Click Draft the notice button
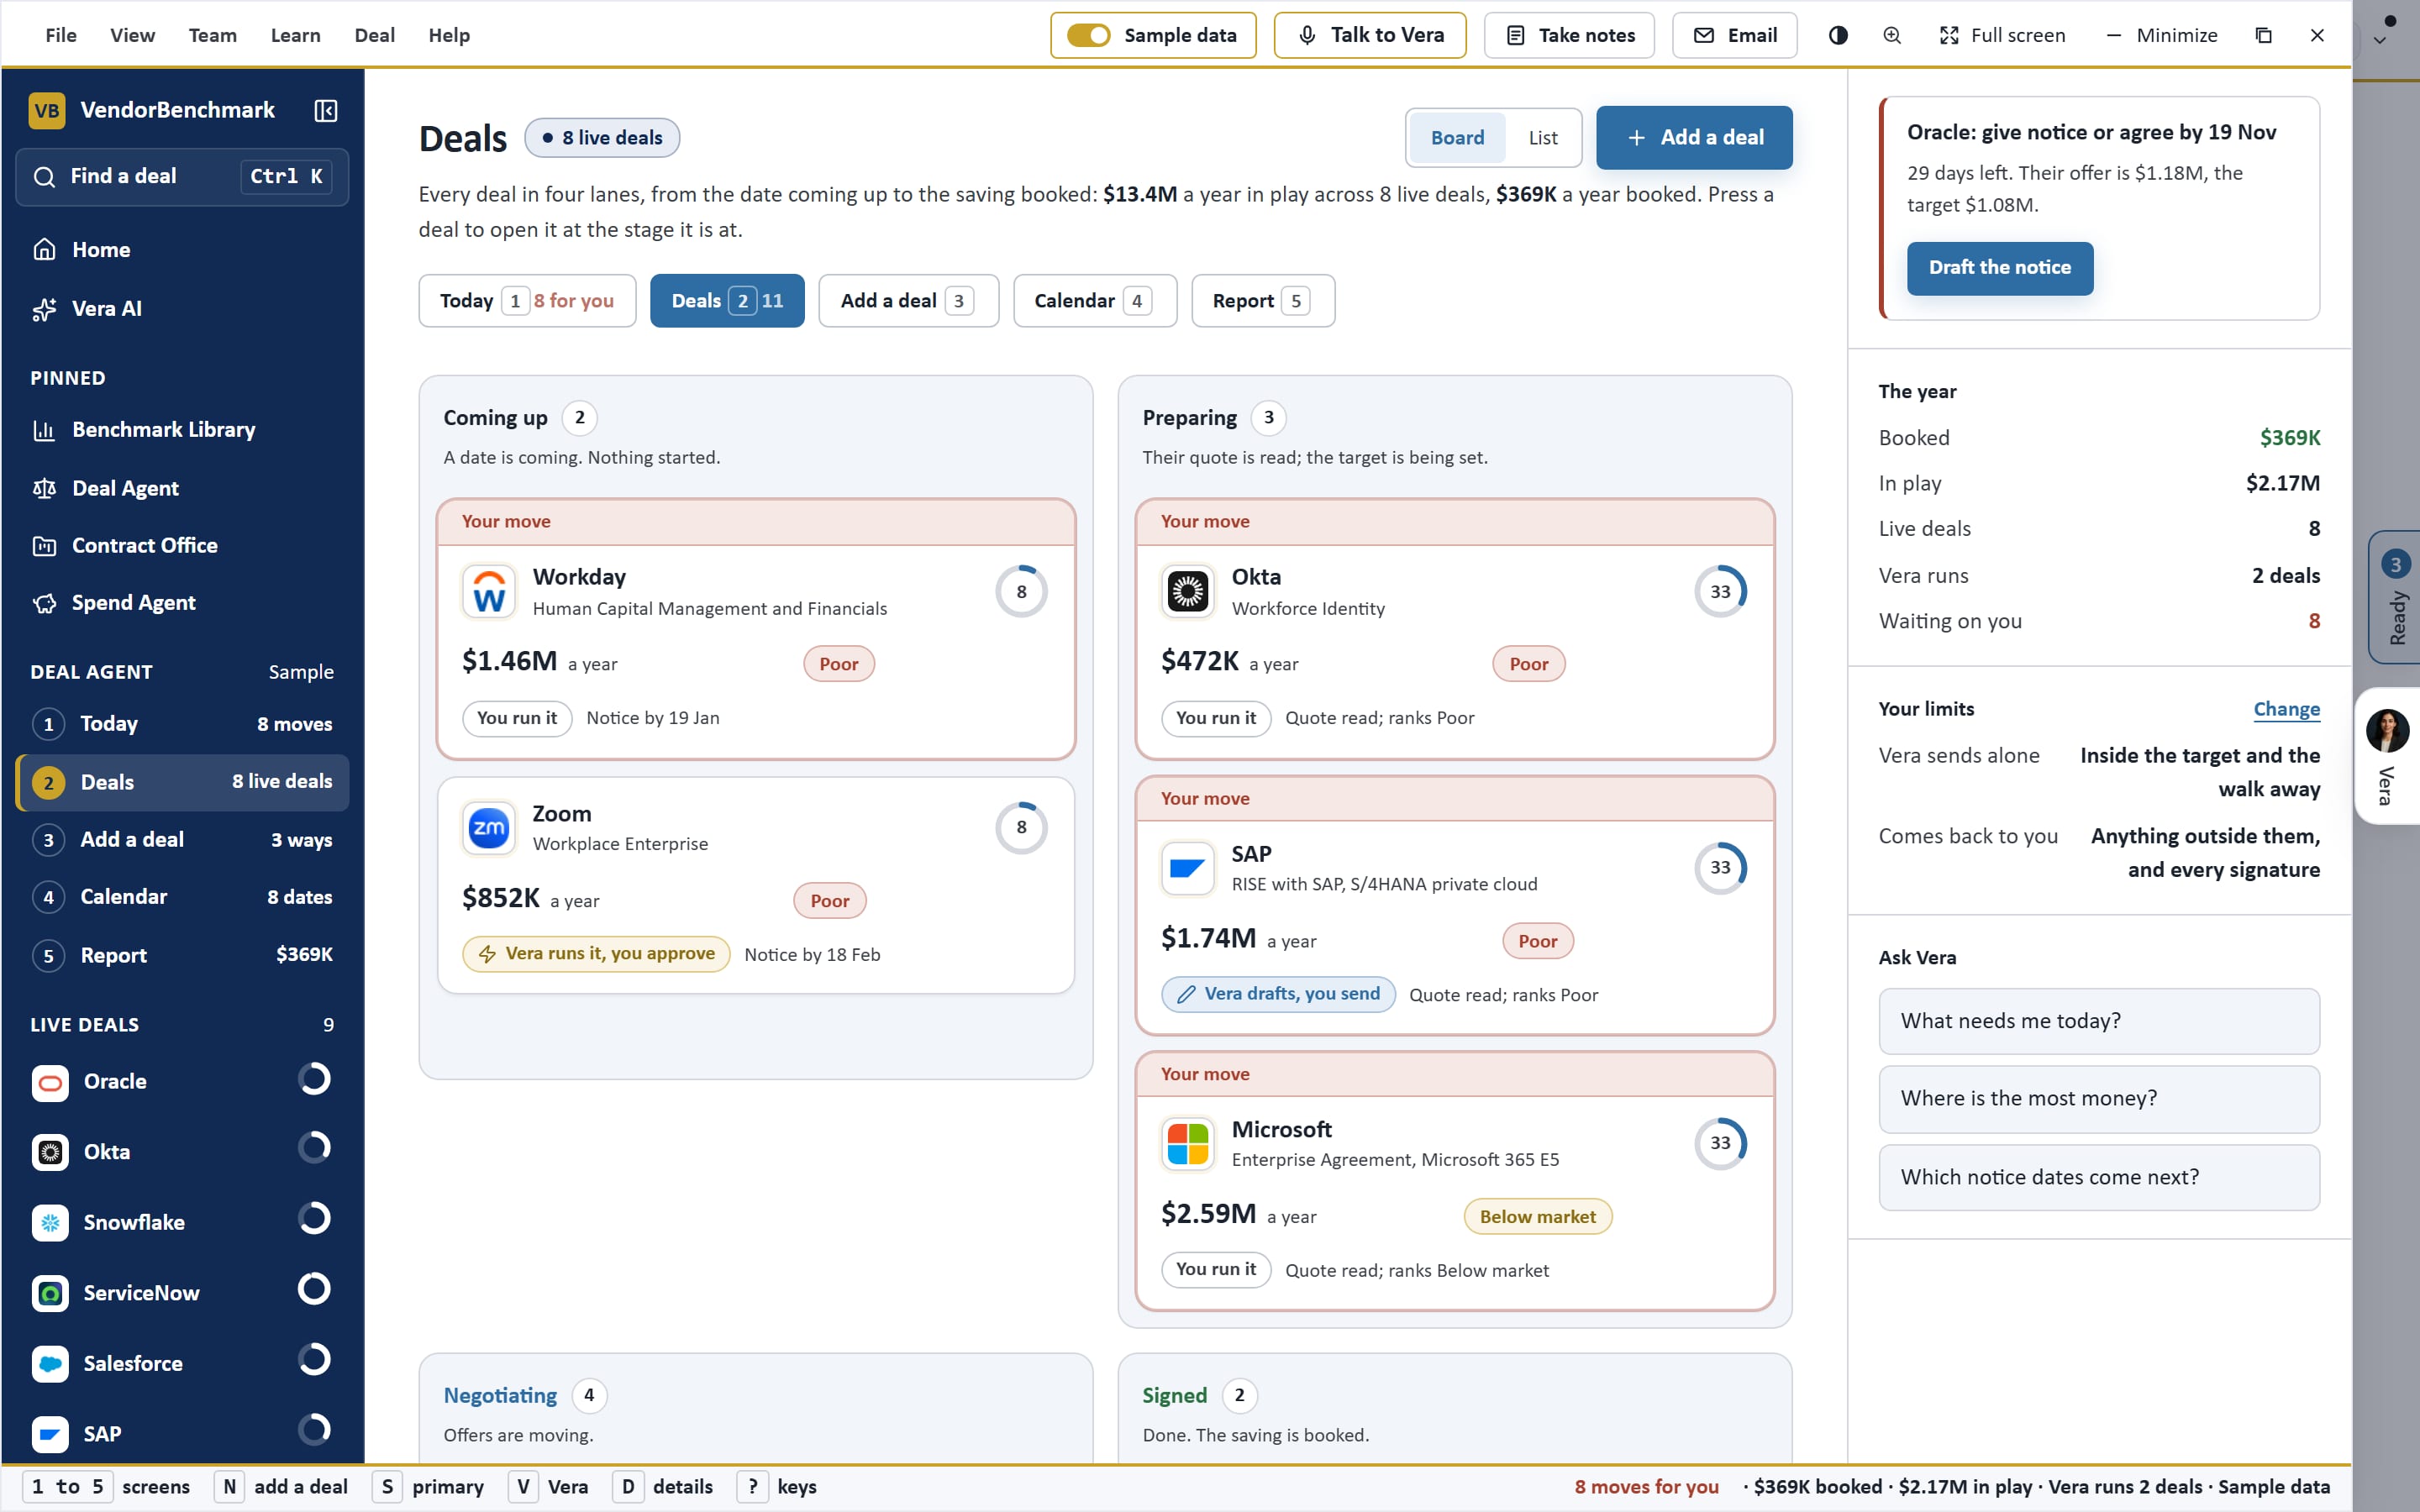 [2000, 268]
